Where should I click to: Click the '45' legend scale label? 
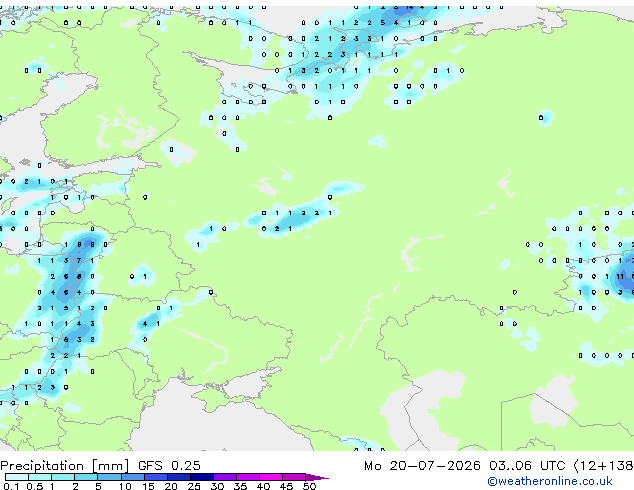click(286, 486)
